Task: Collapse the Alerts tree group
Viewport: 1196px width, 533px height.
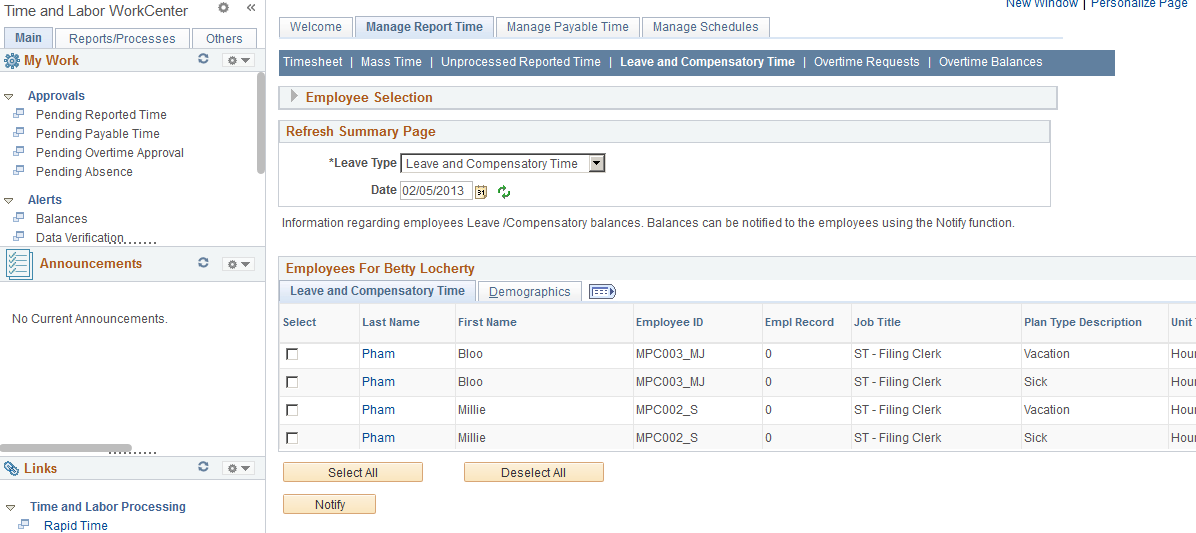Action: point(8,201)
